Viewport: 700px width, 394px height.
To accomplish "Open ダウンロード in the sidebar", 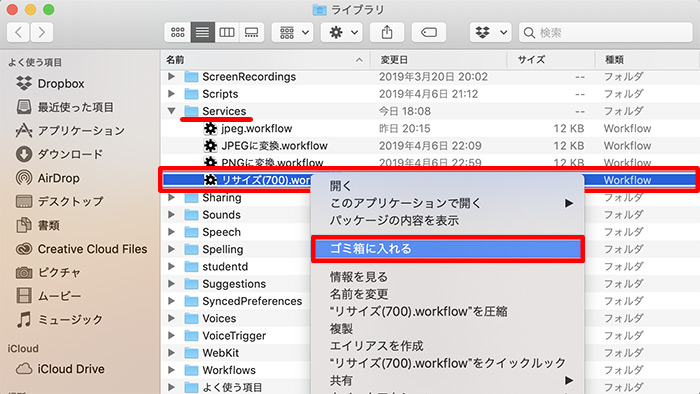I will click(59, 154).
